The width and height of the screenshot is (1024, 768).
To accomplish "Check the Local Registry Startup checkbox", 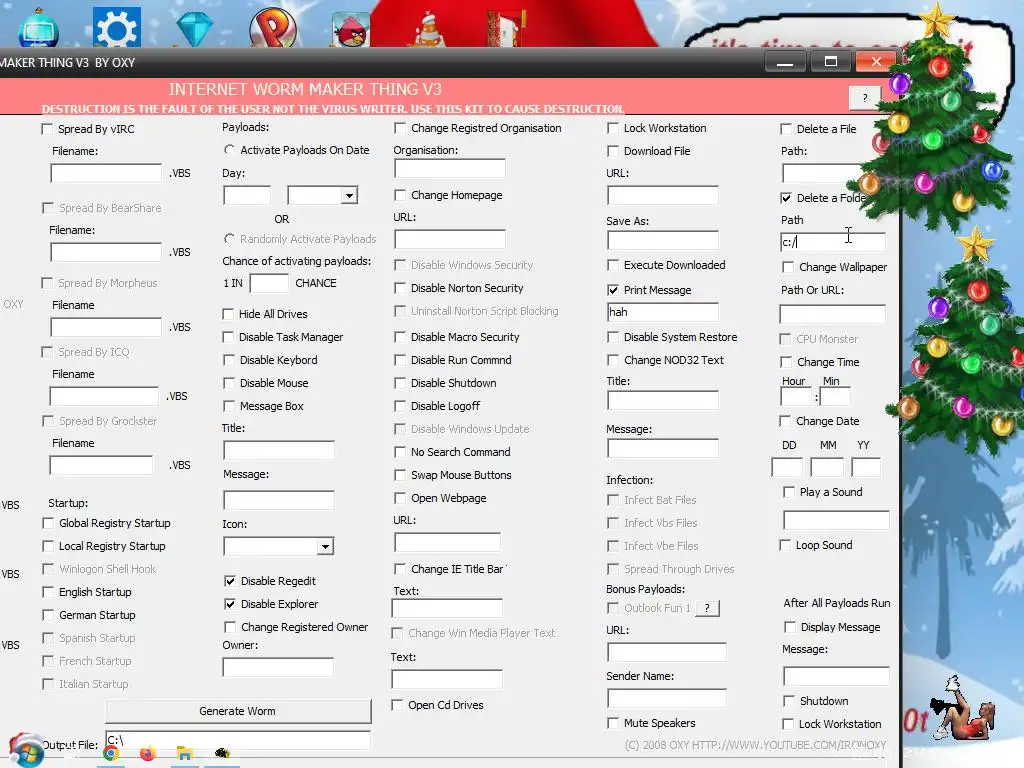I will 48,546.
